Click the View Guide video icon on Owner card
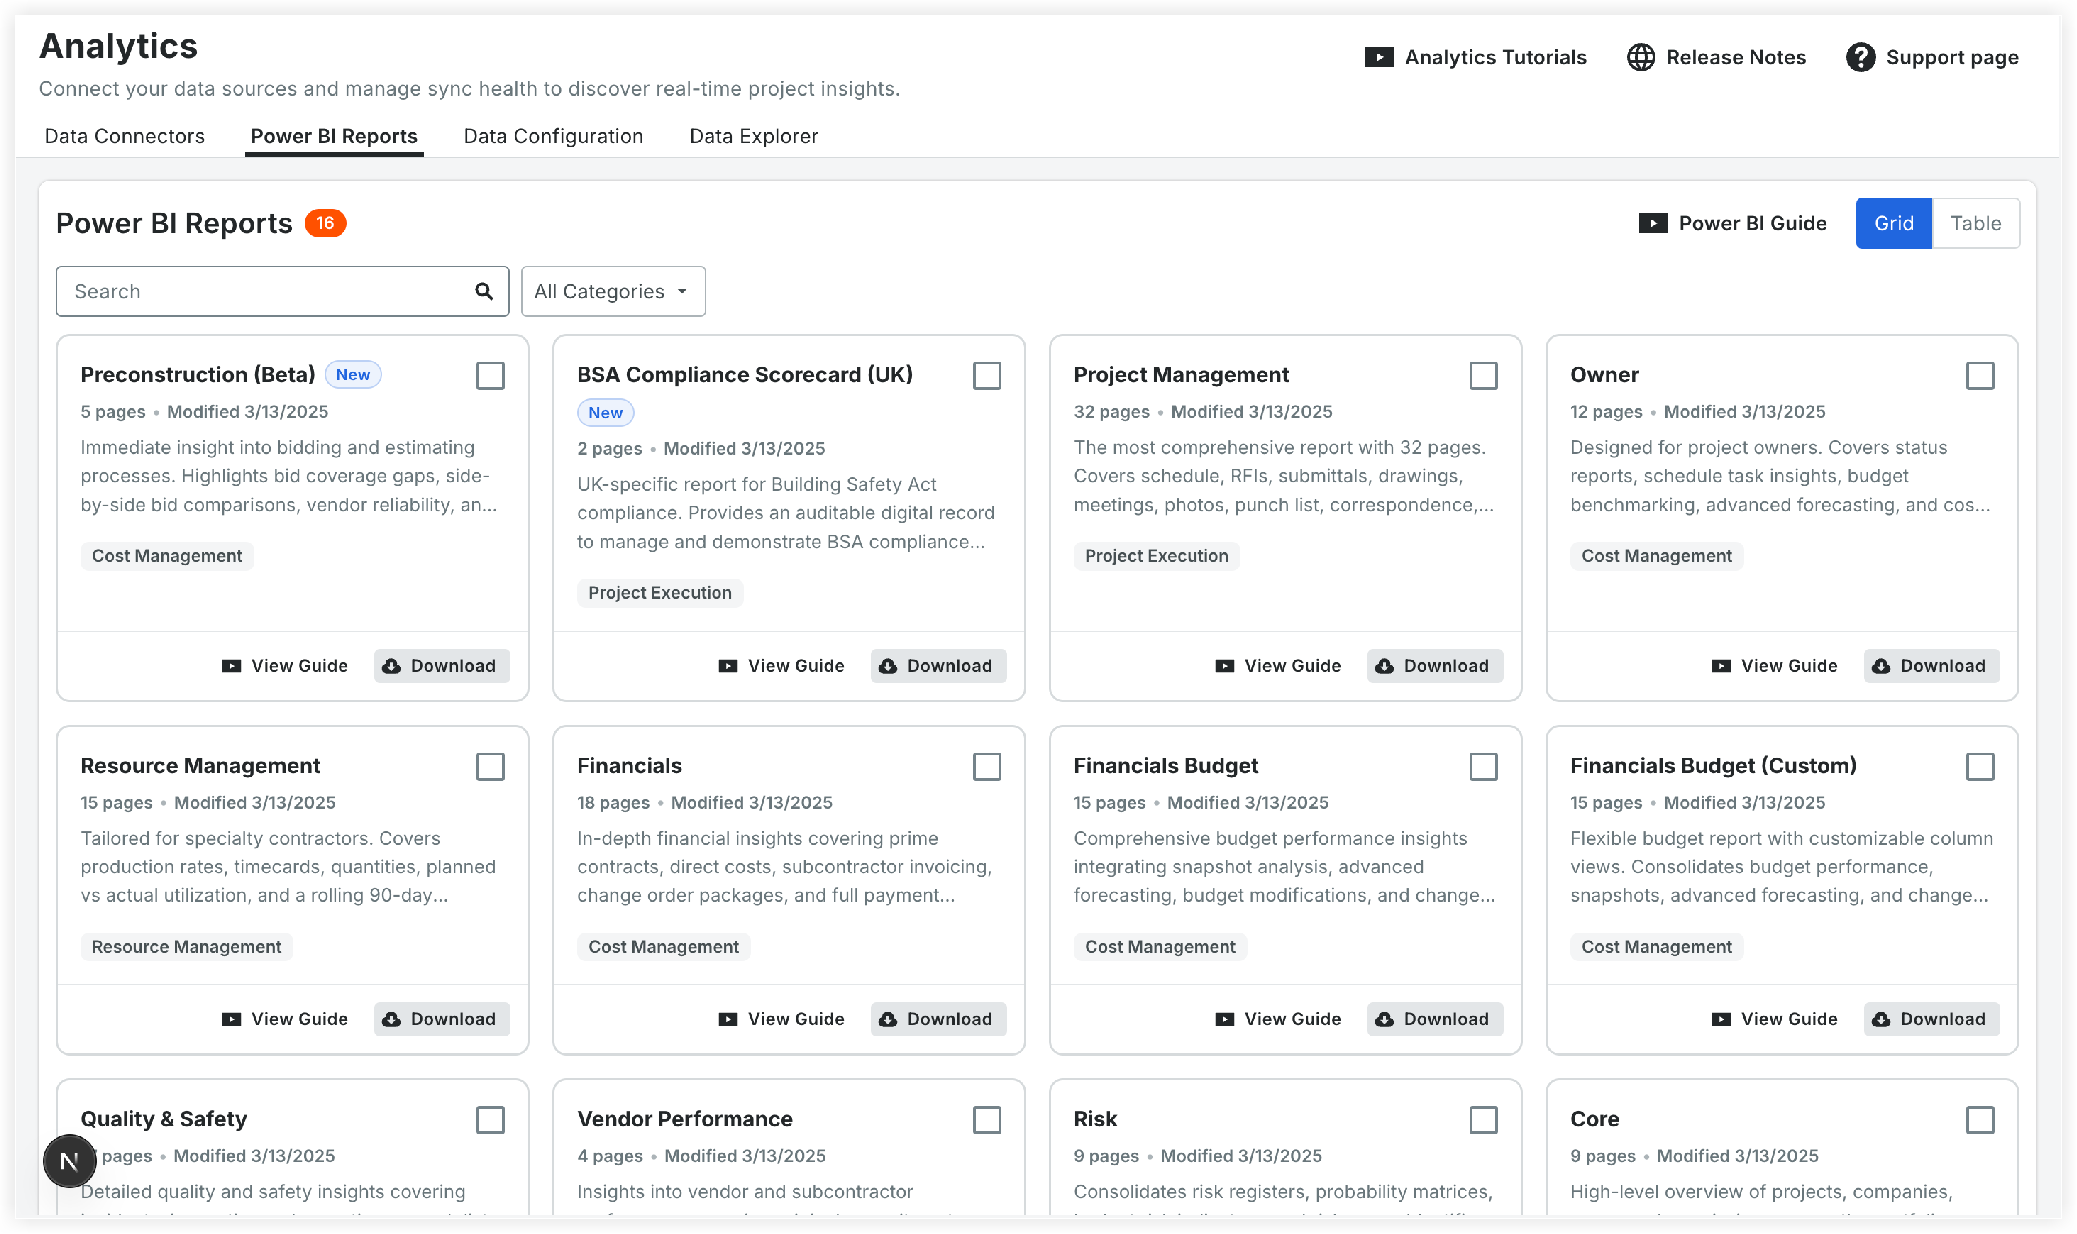The image size is (2077, 1234). point(1721,666)
